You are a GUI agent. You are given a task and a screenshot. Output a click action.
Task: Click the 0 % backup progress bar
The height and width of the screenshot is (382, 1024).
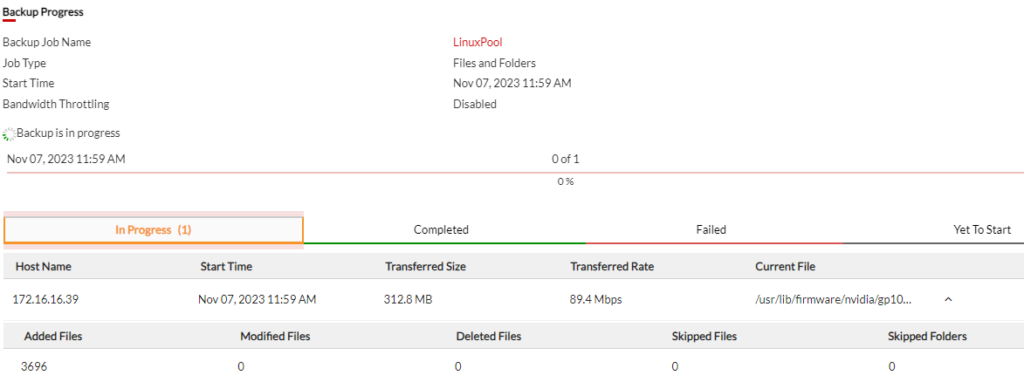515,173
